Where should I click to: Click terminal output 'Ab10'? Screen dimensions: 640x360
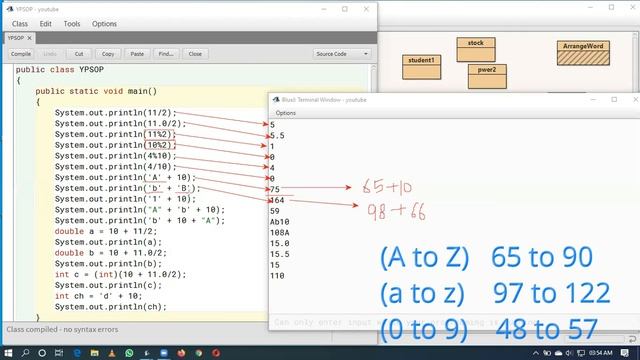point(280,222)
